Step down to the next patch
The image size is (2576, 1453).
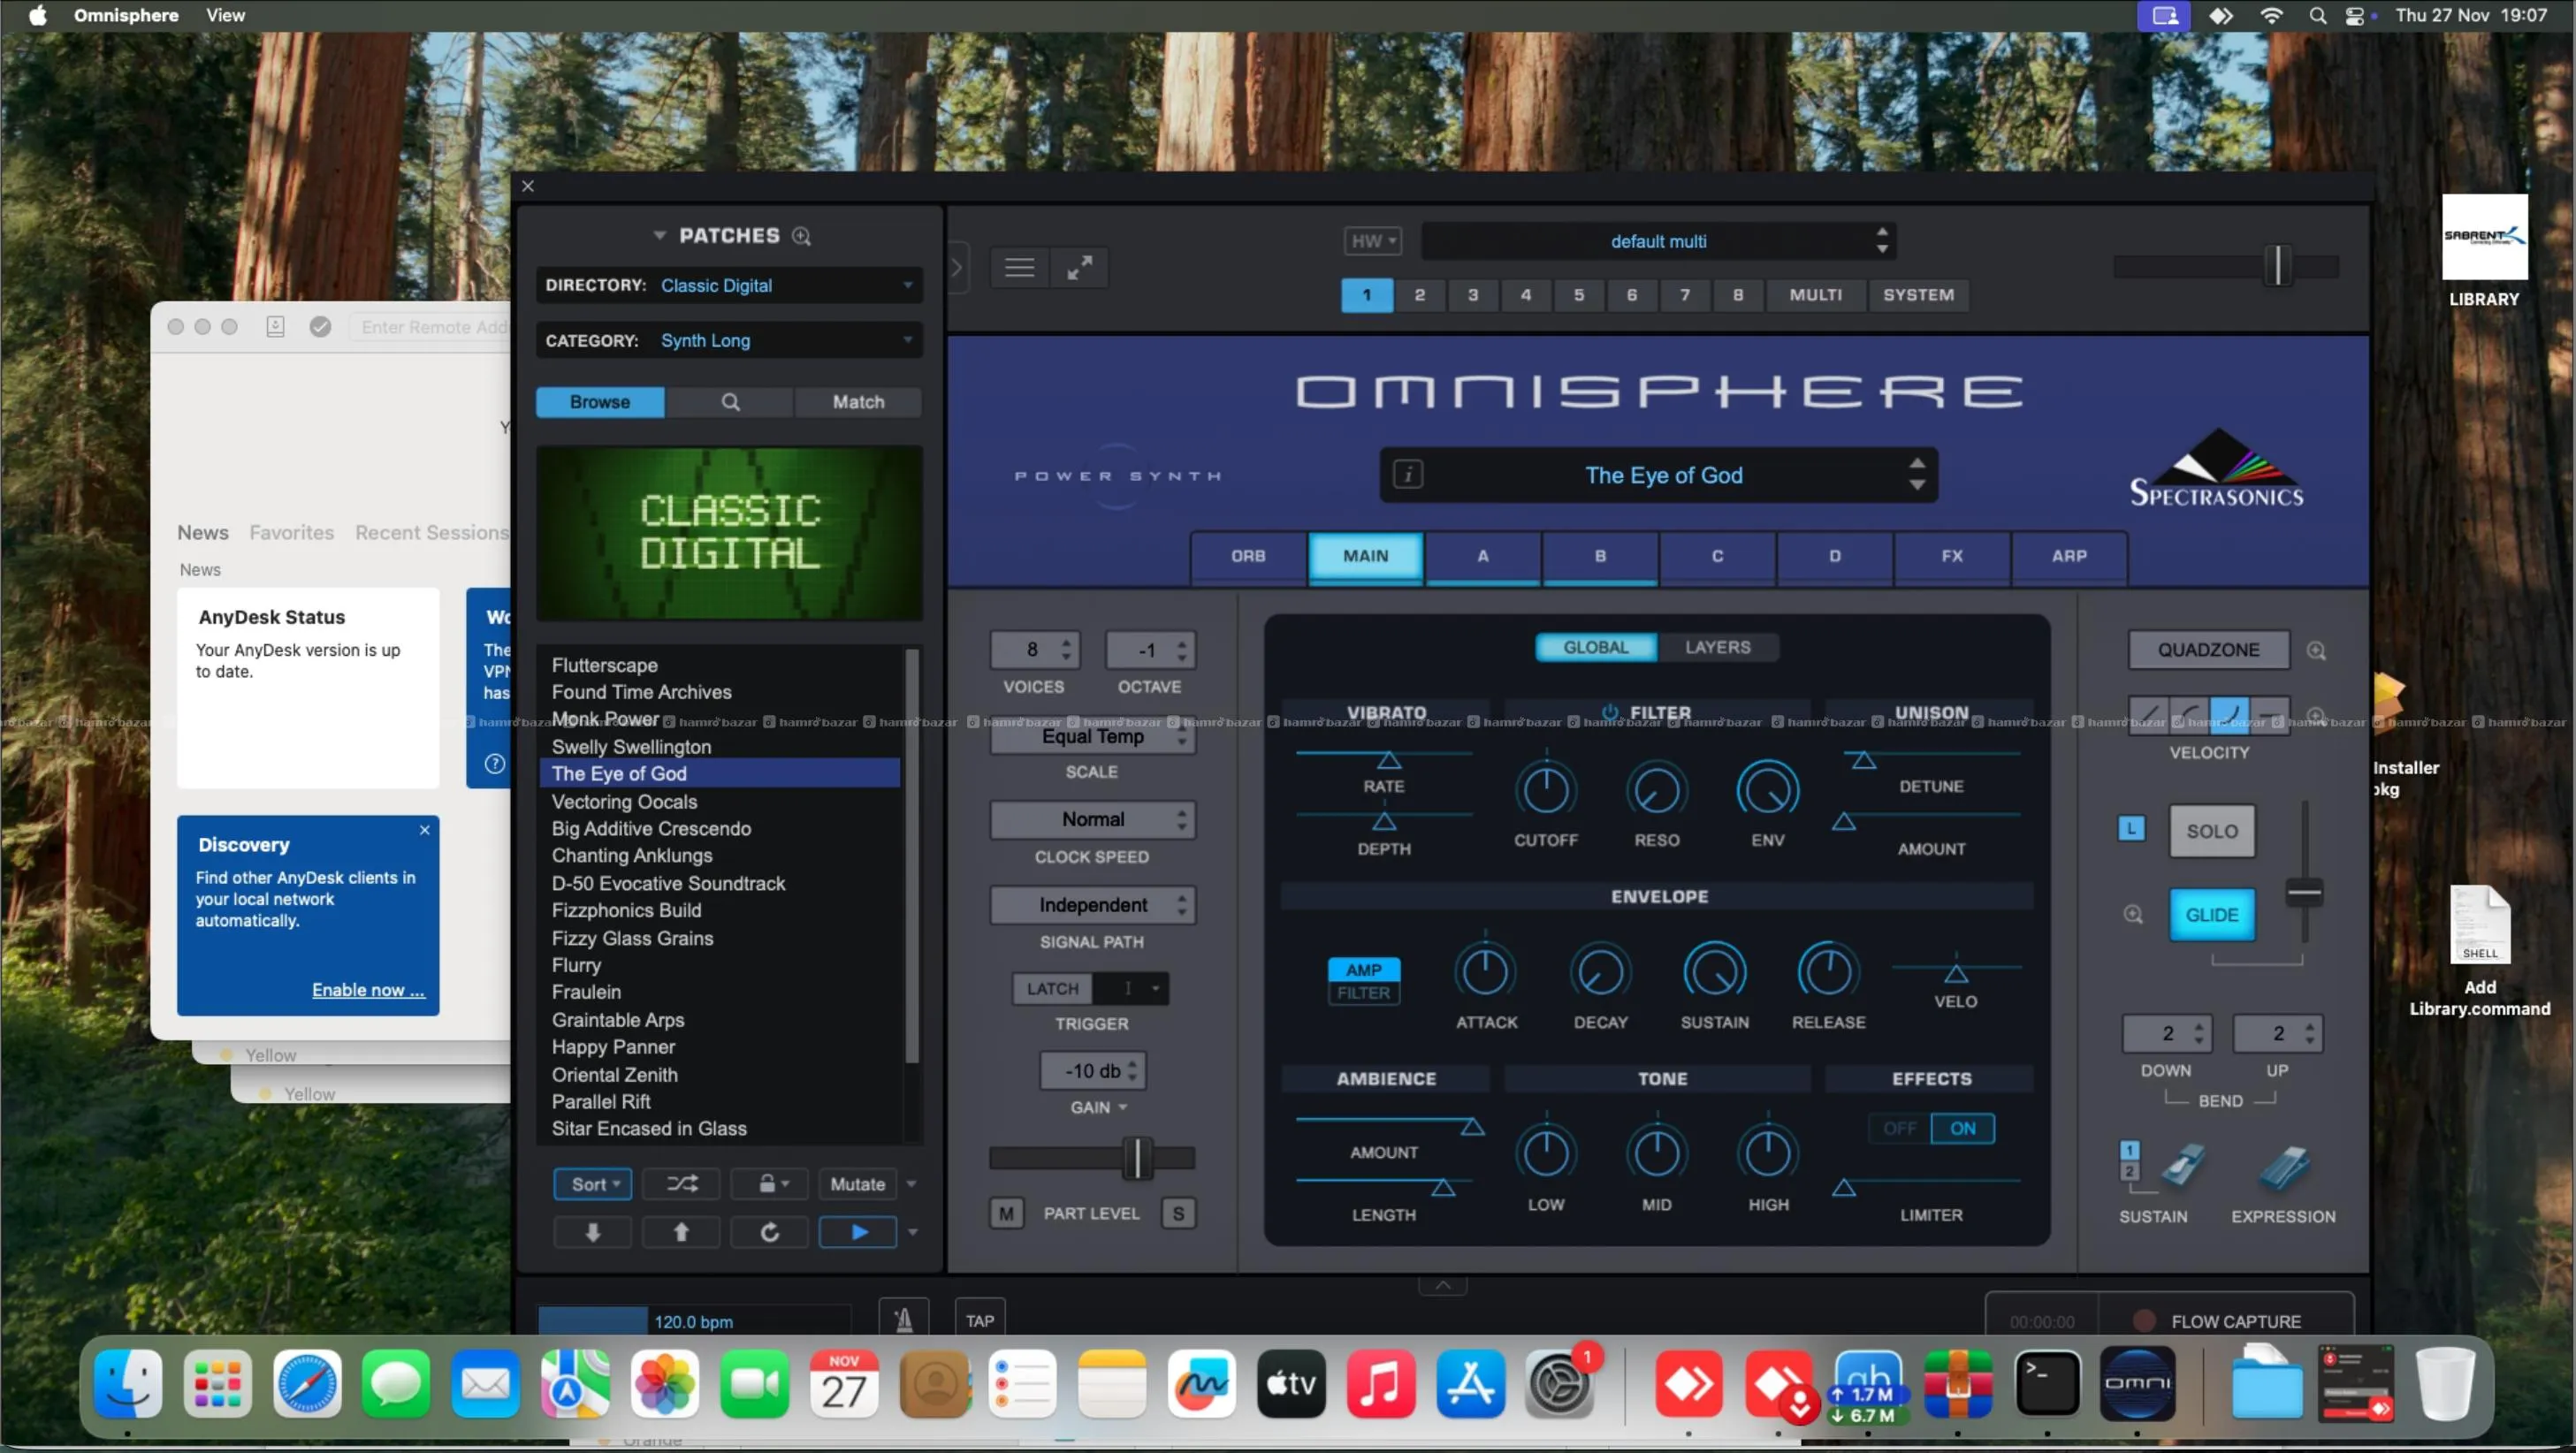[x=593, y=1232]
